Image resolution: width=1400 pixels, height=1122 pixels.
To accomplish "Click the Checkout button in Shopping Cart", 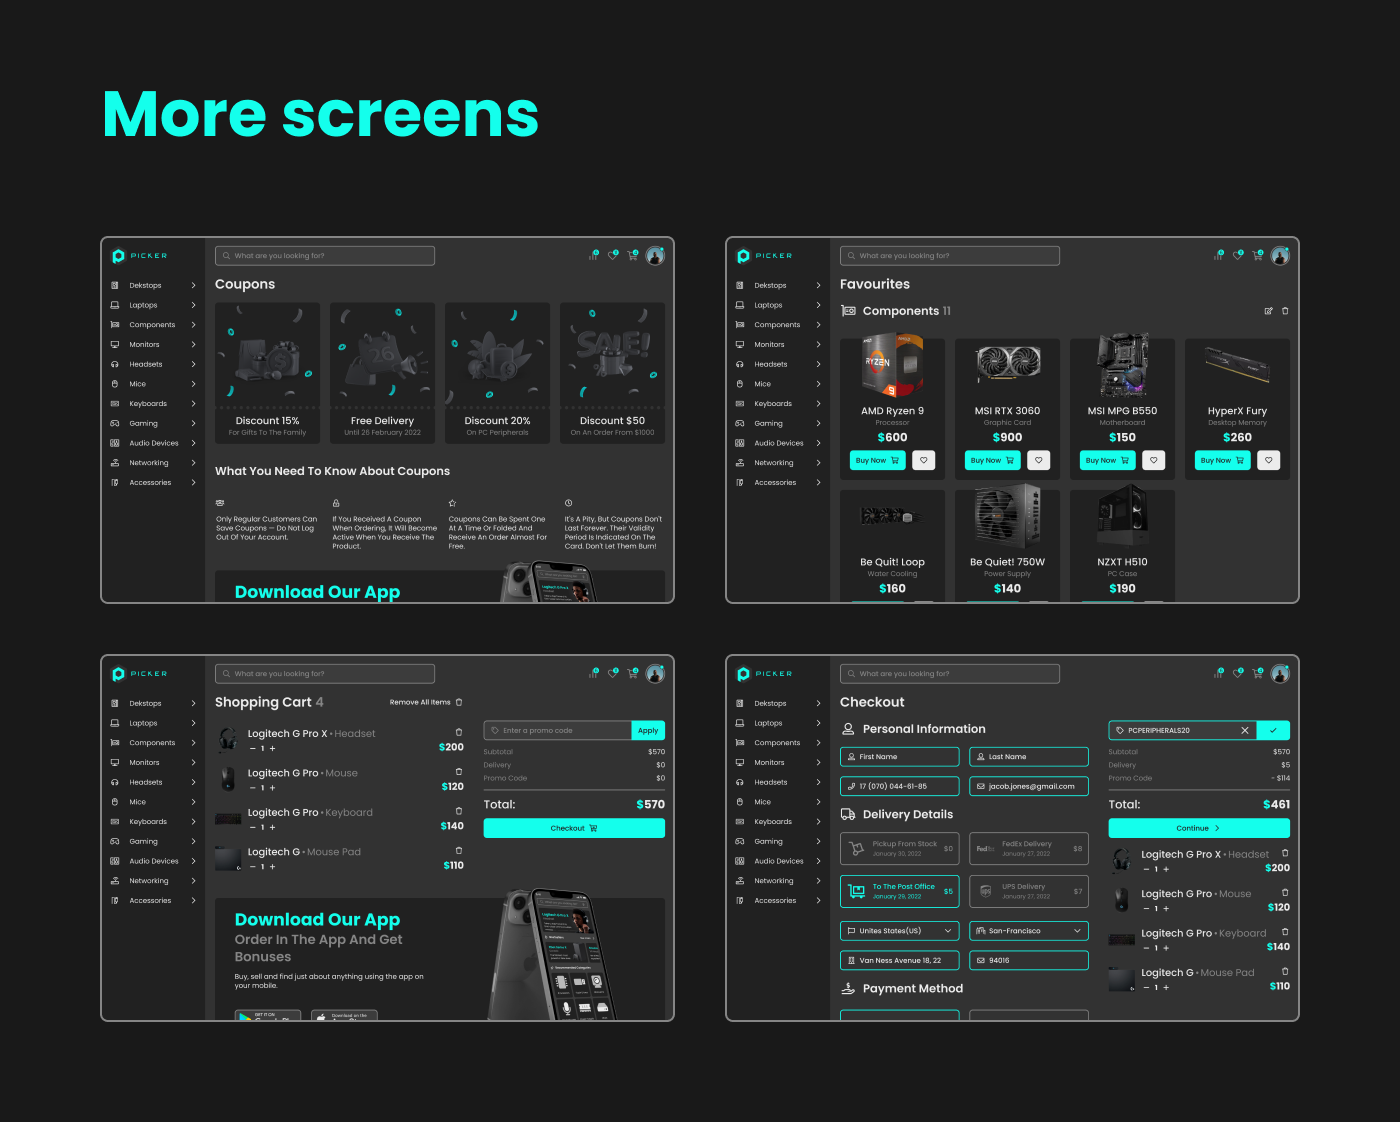I will [x=574, y=828].
